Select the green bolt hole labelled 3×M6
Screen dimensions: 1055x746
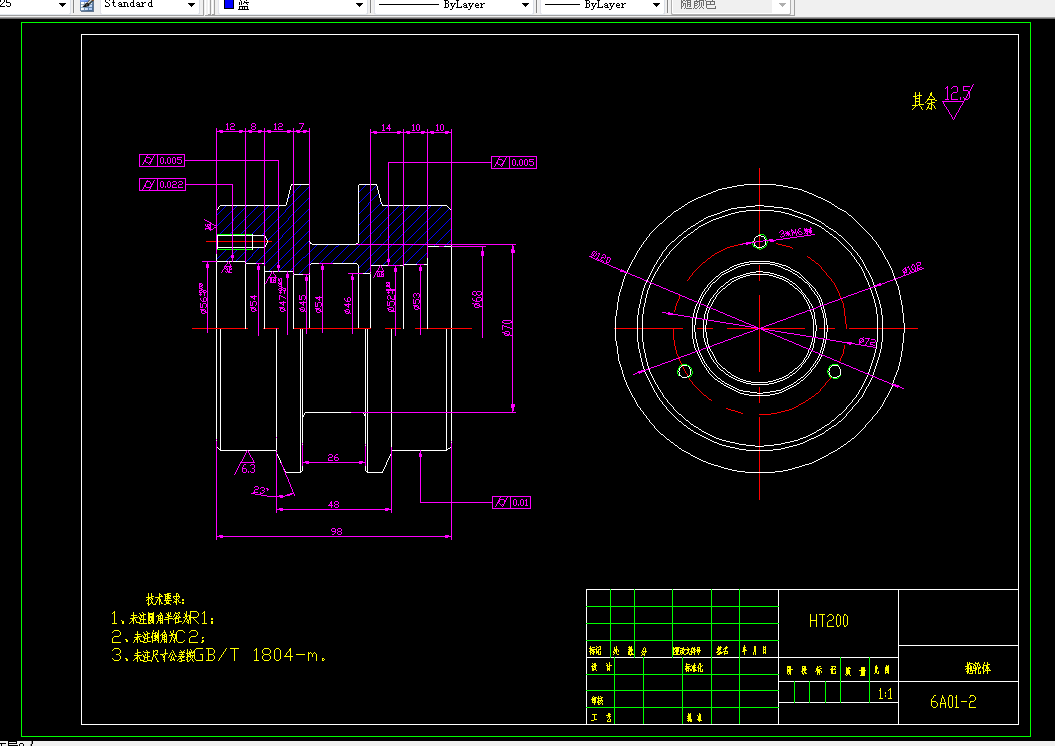tap(760, 241)
